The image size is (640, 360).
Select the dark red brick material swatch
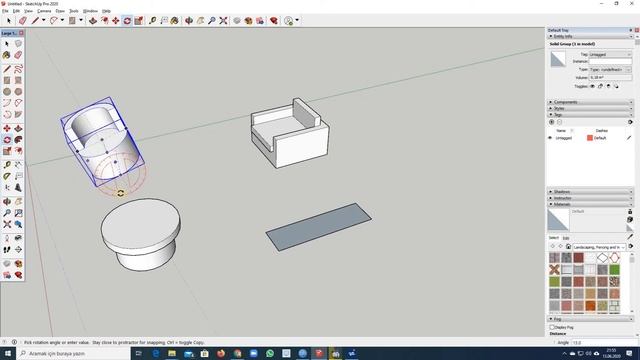point(578,258)
